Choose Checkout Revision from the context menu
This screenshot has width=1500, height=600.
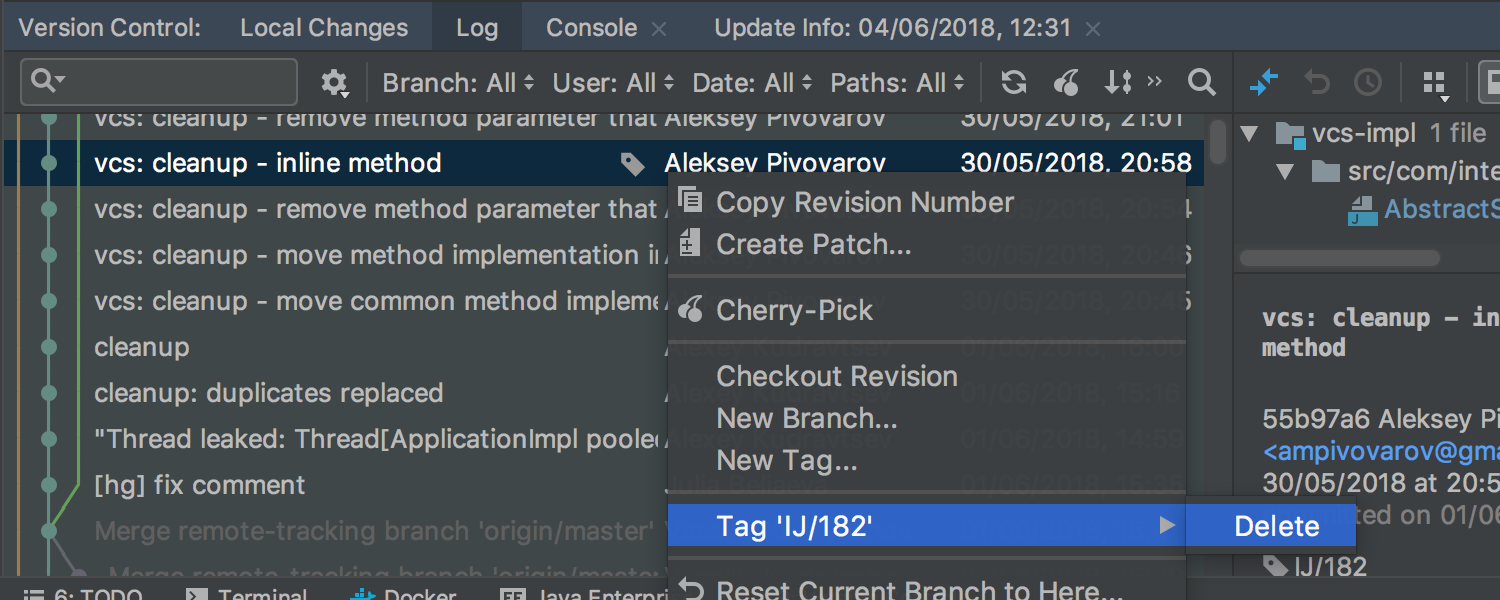click(837, 376)
